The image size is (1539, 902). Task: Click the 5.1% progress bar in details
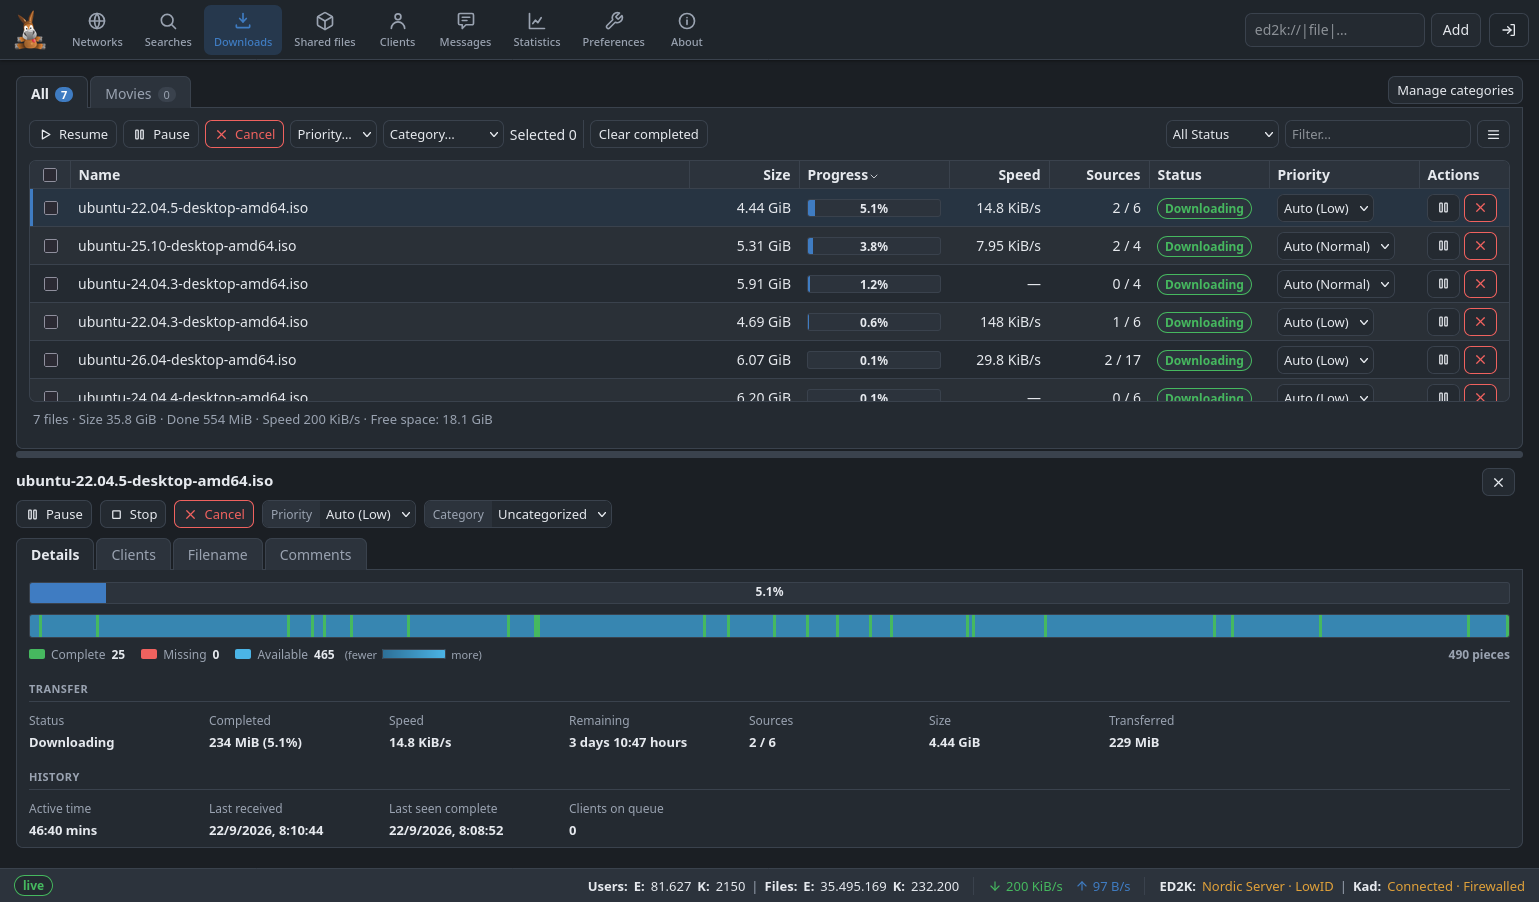(769, 592)
